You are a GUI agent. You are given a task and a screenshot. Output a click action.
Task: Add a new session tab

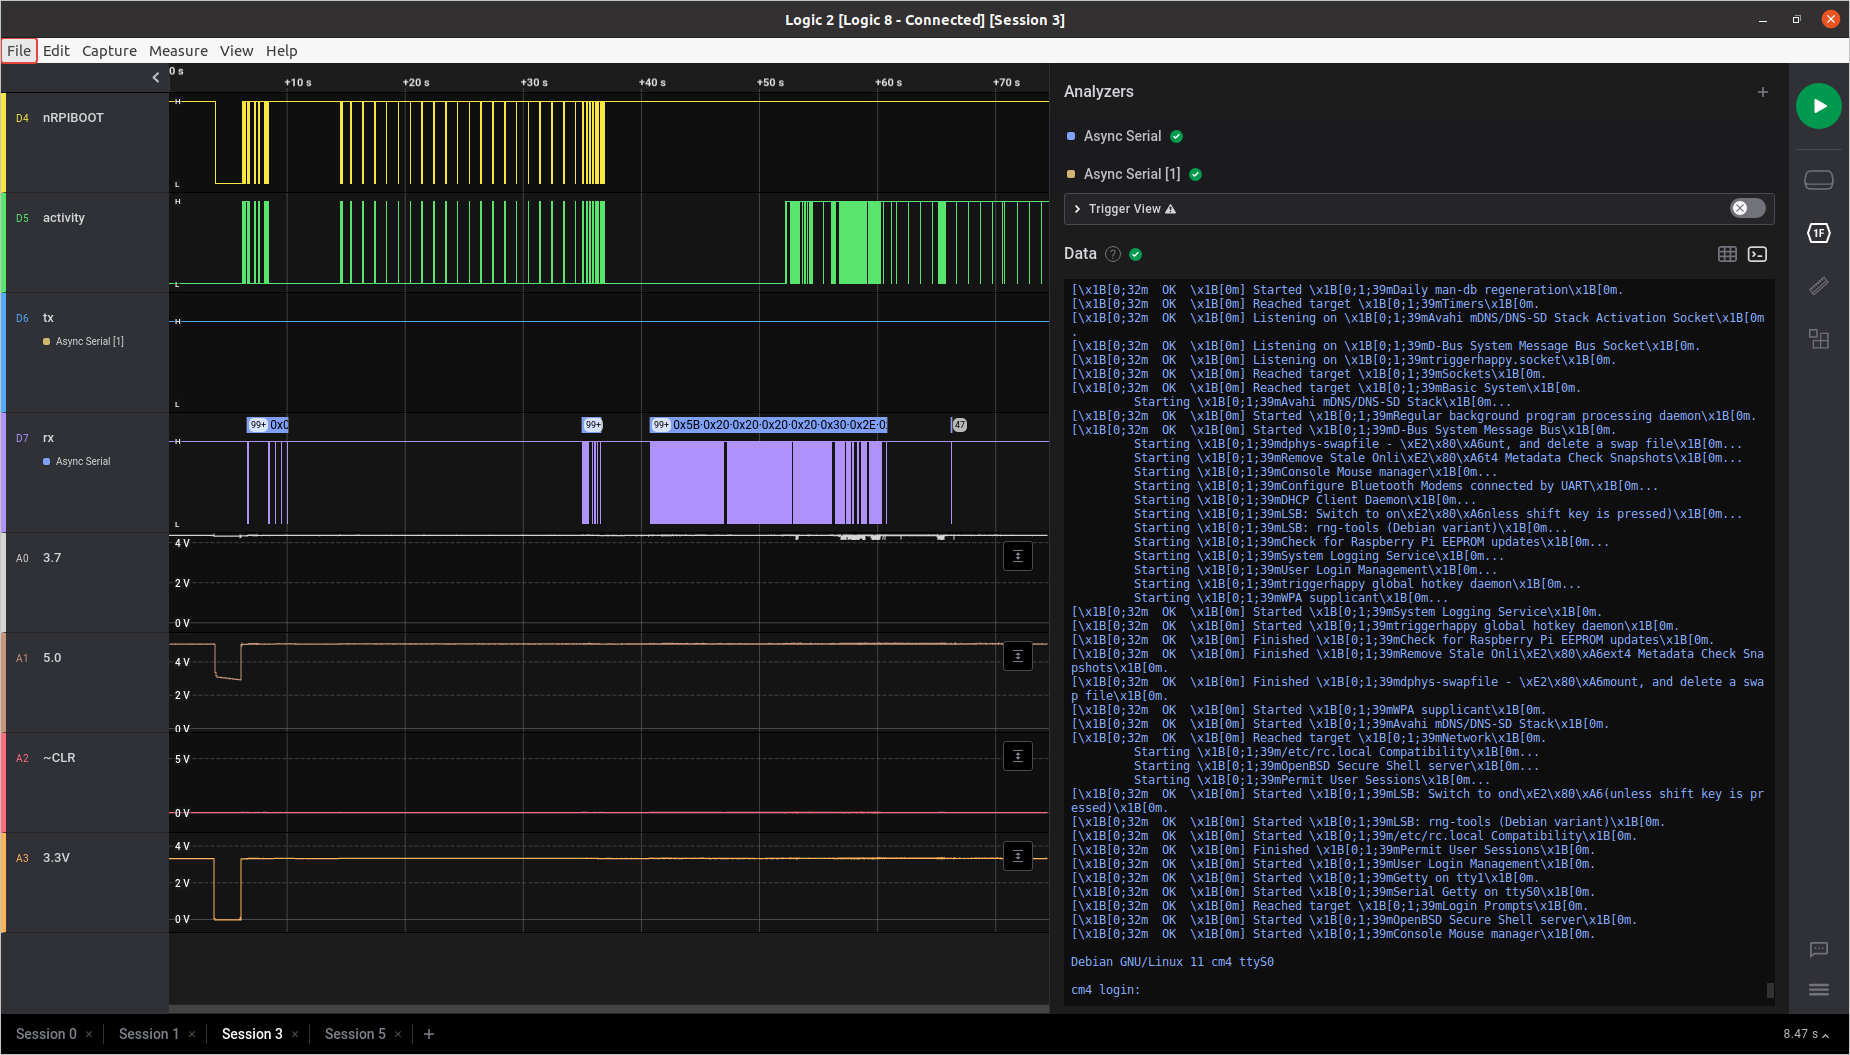coord(429,1034)
